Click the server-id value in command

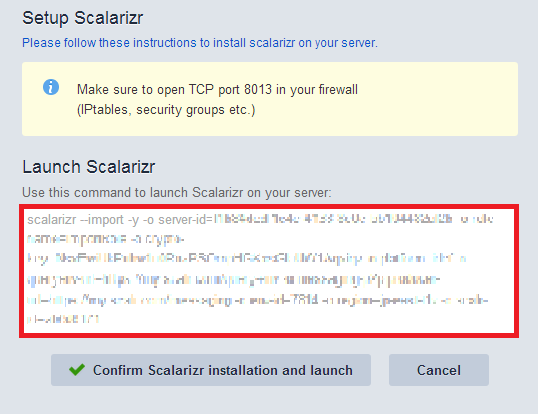(x=333, y=219)
